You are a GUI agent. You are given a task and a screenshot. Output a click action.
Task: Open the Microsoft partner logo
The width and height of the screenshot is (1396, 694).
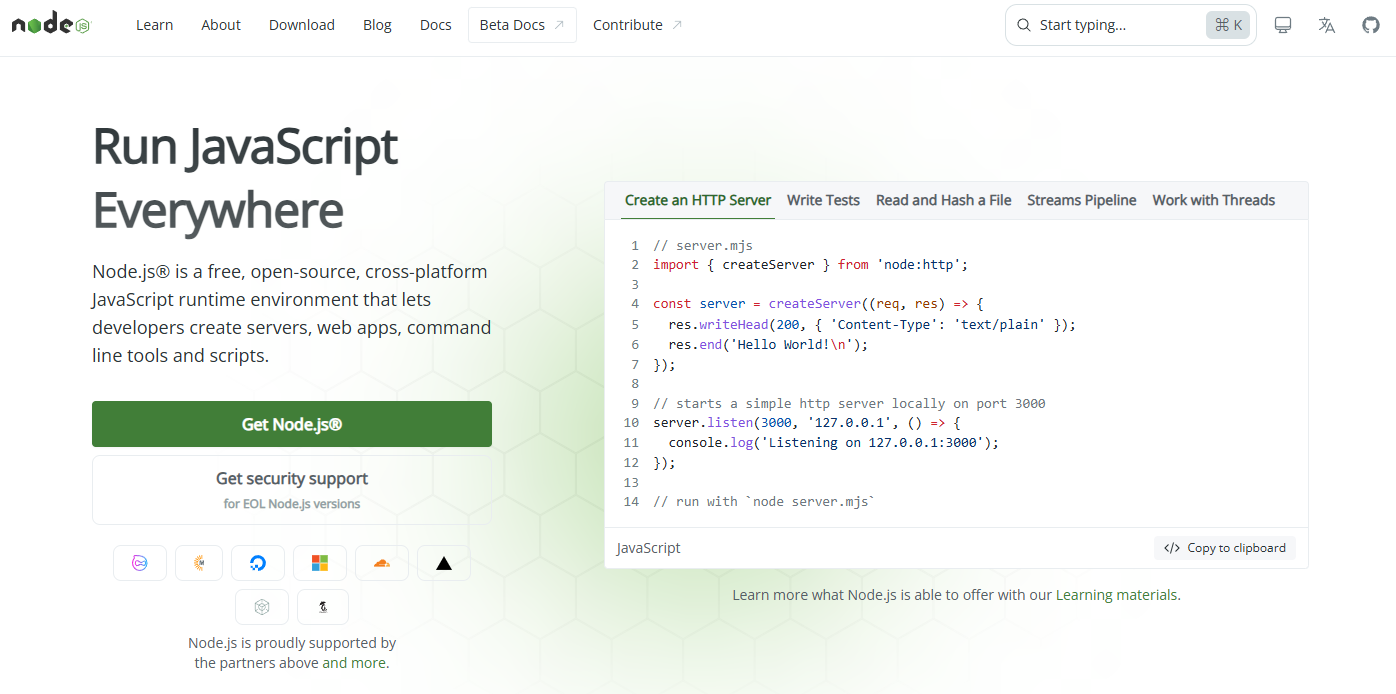[320, 563]
